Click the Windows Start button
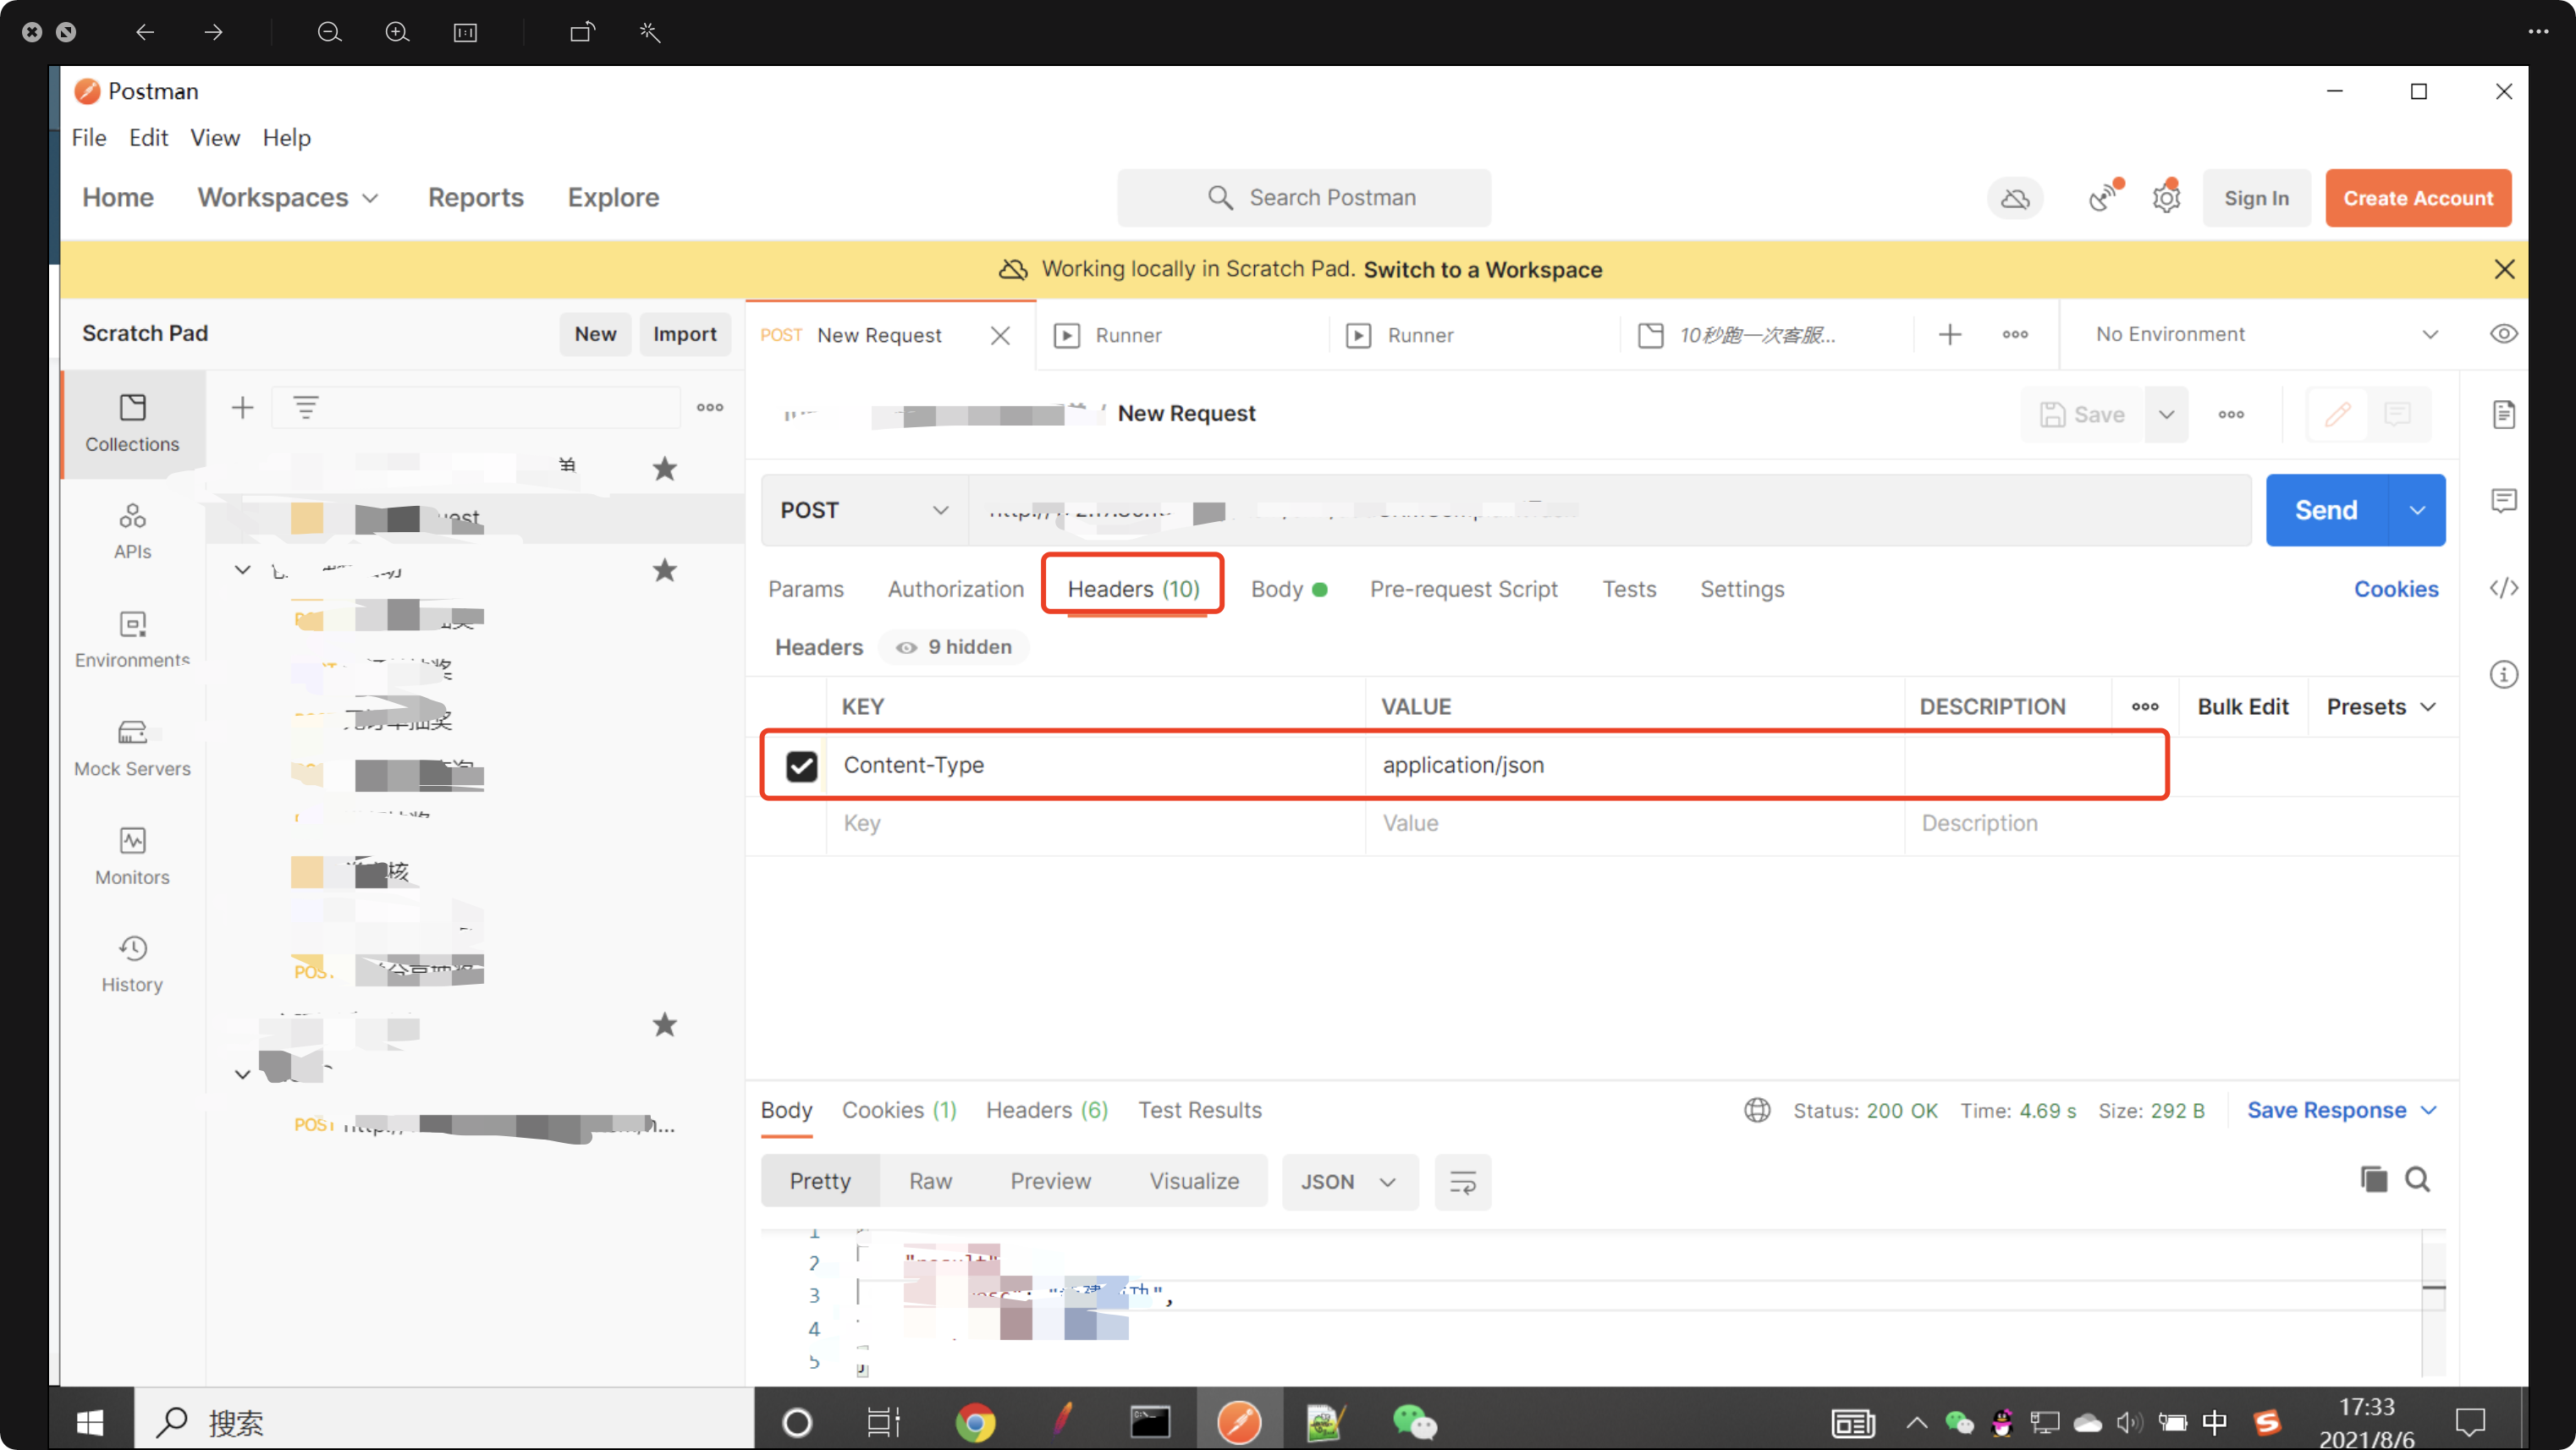Image resolution: width=2576 pixels, height=1450 pixels. (90, 1422)
